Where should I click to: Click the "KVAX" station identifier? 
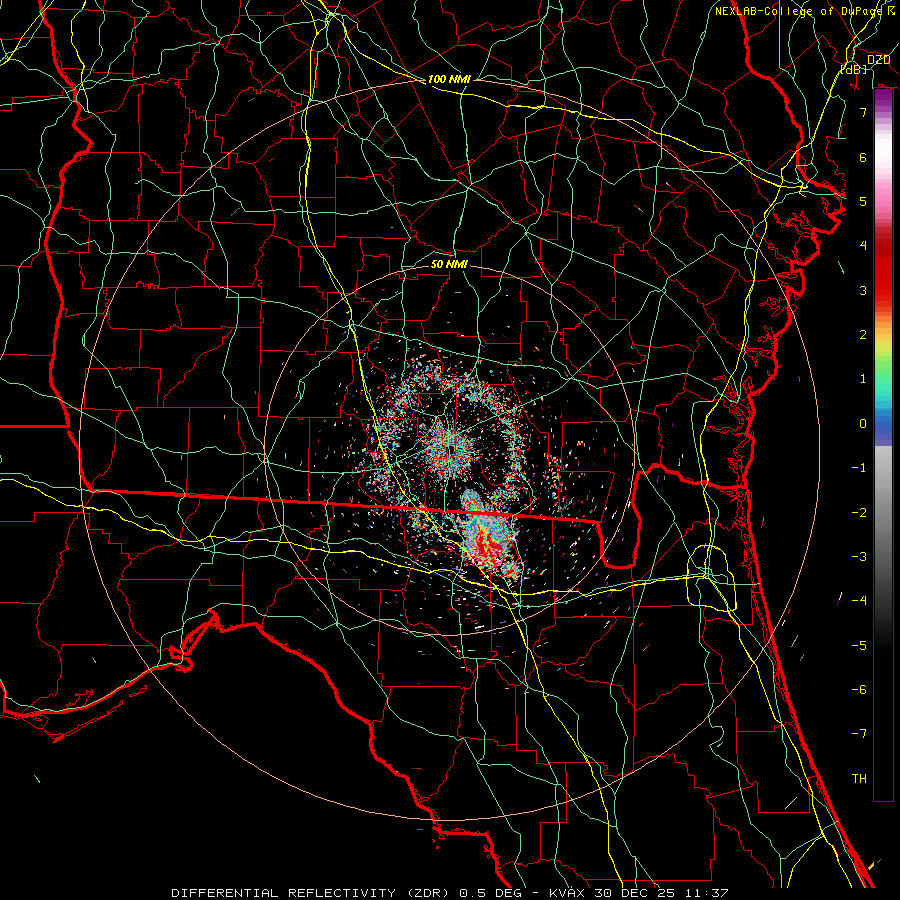[x=566, y=893]
